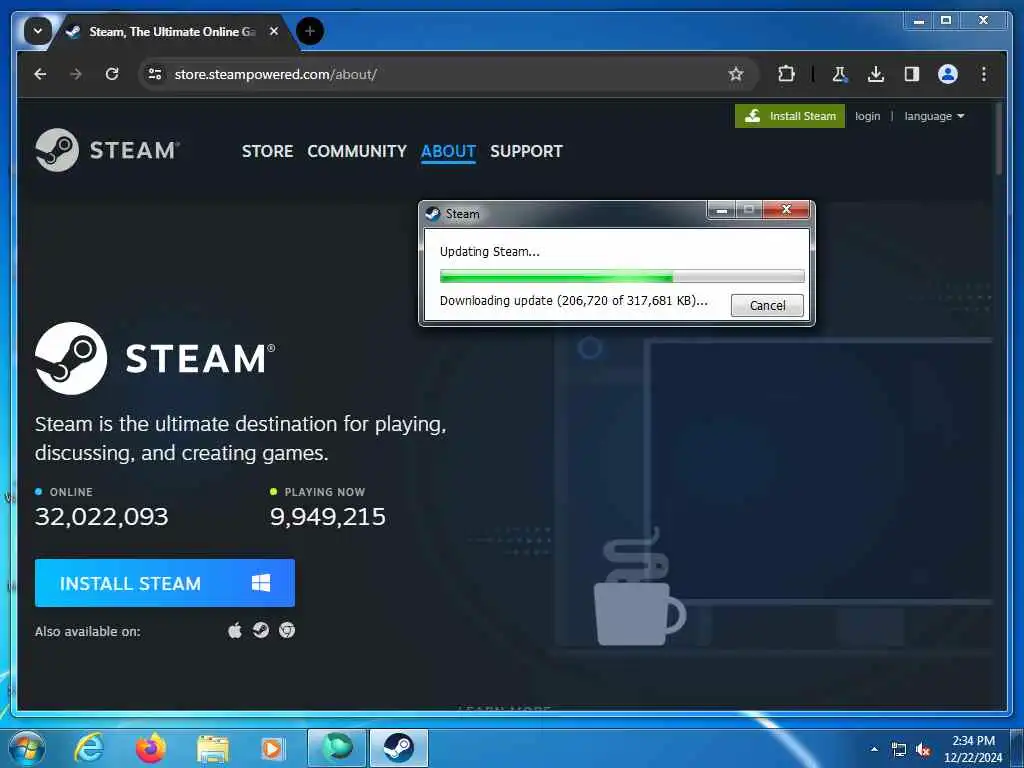The height and width of the screenshot is (768, 1024).
Task: Open the browser extensions puzzle icon
Action: tap(786, 74)
